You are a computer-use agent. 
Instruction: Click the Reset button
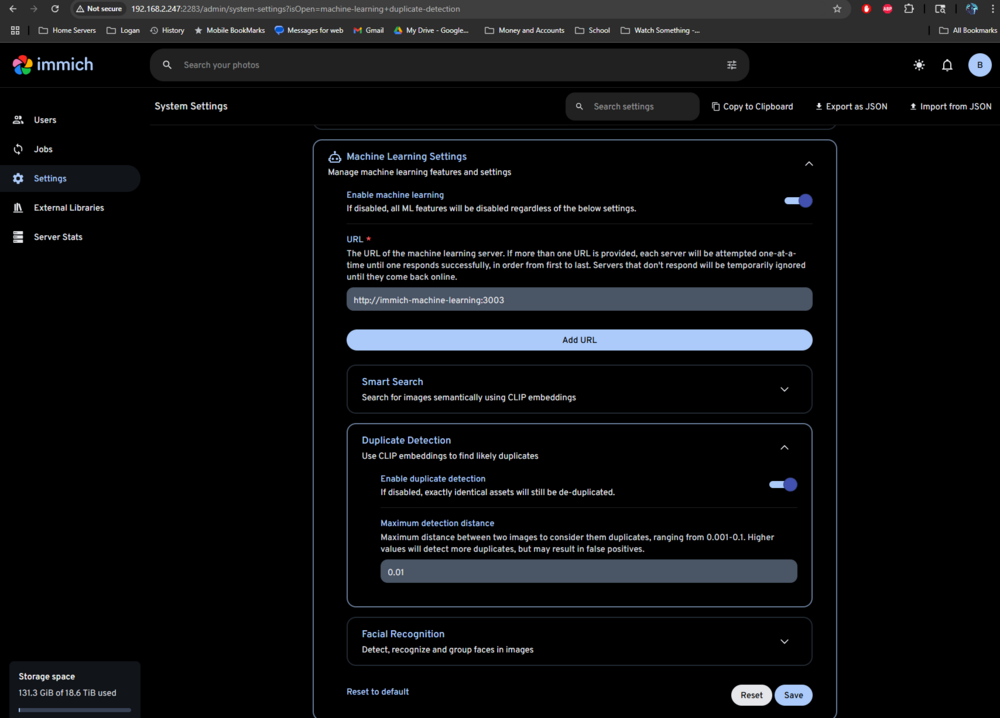[751, 695]
